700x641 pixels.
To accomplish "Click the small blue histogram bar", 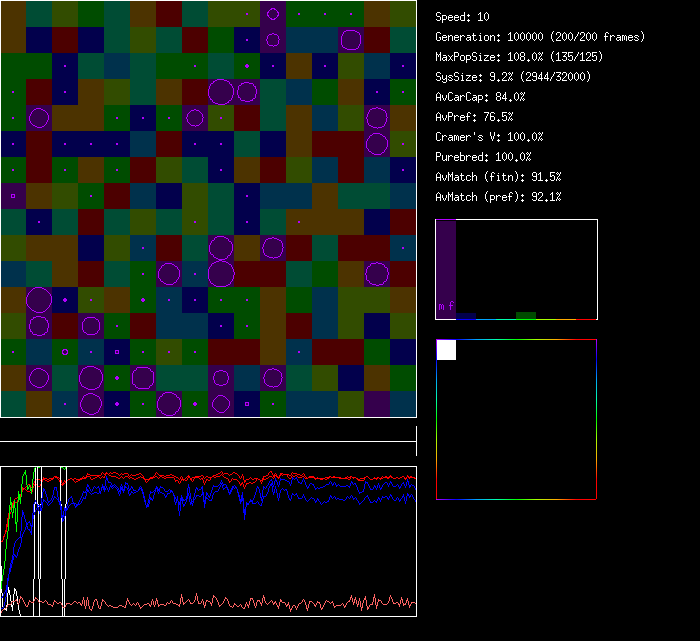I will pyautogui.click(x=466, y=316).
